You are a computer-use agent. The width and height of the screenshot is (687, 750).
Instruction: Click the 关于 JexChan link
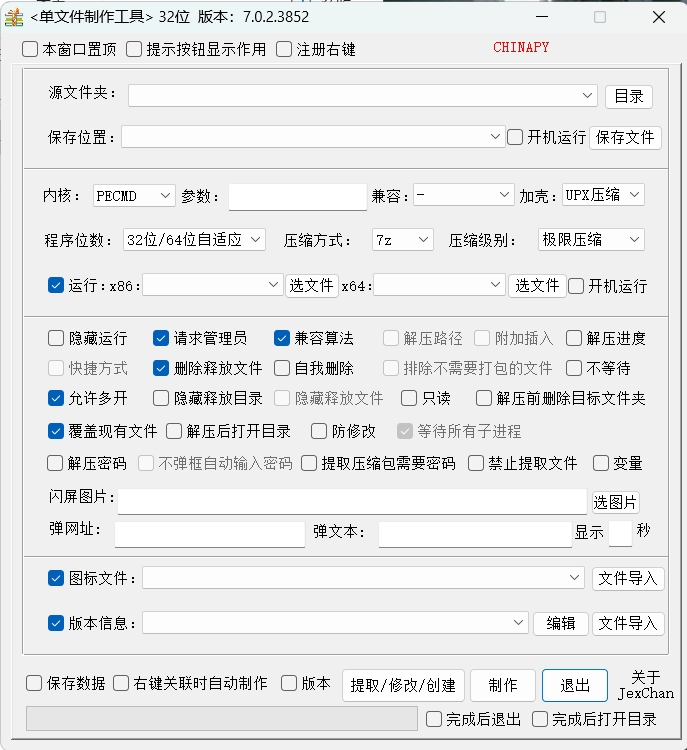(x=645, y=685)
